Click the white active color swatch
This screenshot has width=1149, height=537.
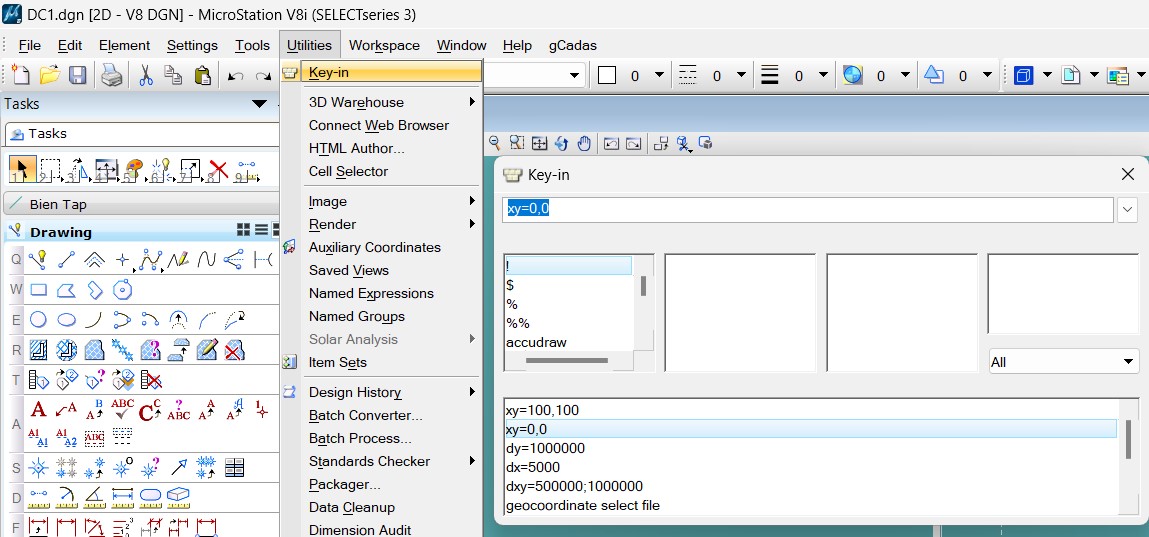(x=607, y=75)
